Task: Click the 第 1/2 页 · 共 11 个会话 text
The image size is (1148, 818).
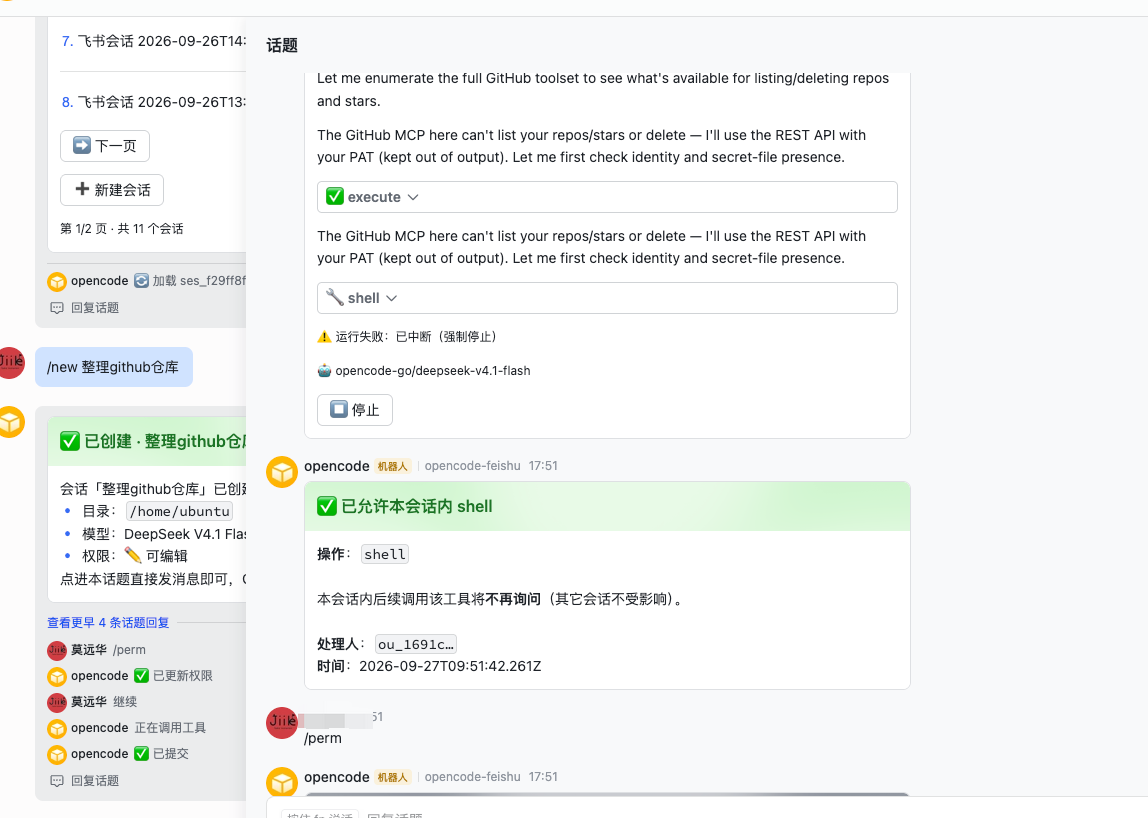Action: pyautogui.click(x=122, y=228)
